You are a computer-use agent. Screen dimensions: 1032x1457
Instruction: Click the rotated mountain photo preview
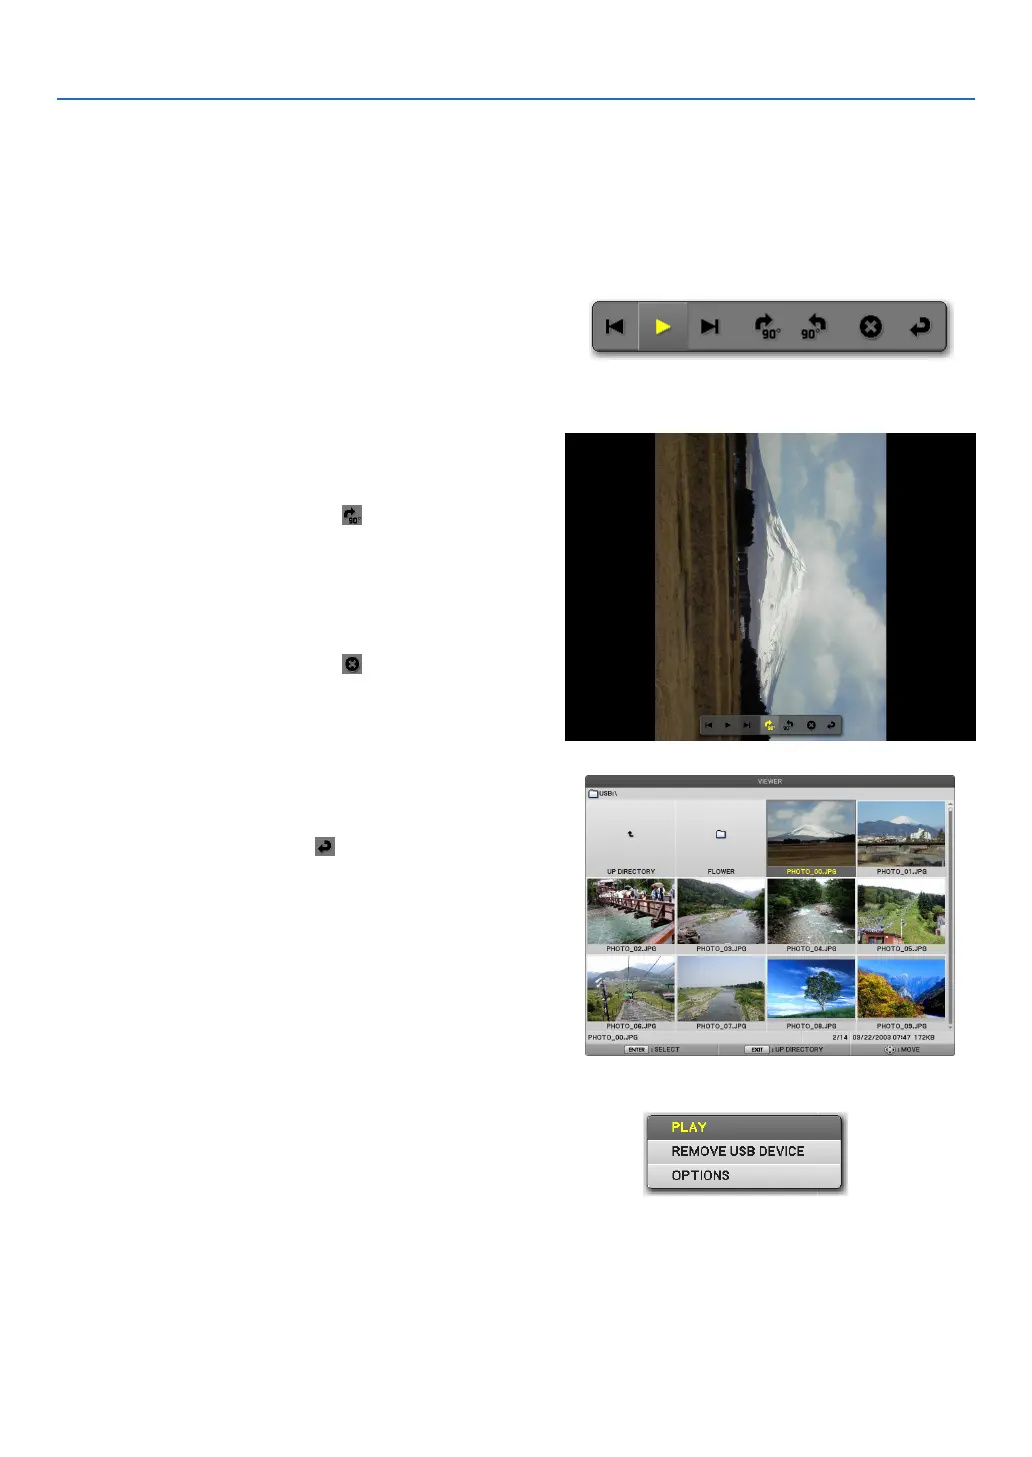[x=770, y=587]
